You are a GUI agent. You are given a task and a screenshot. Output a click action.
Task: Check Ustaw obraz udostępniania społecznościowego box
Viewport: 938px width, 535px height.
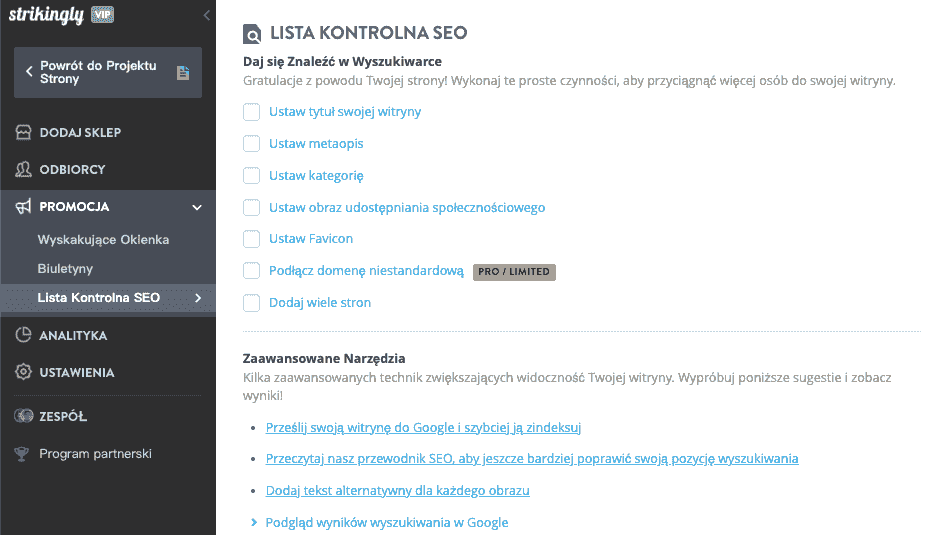[x=251, y=208]
